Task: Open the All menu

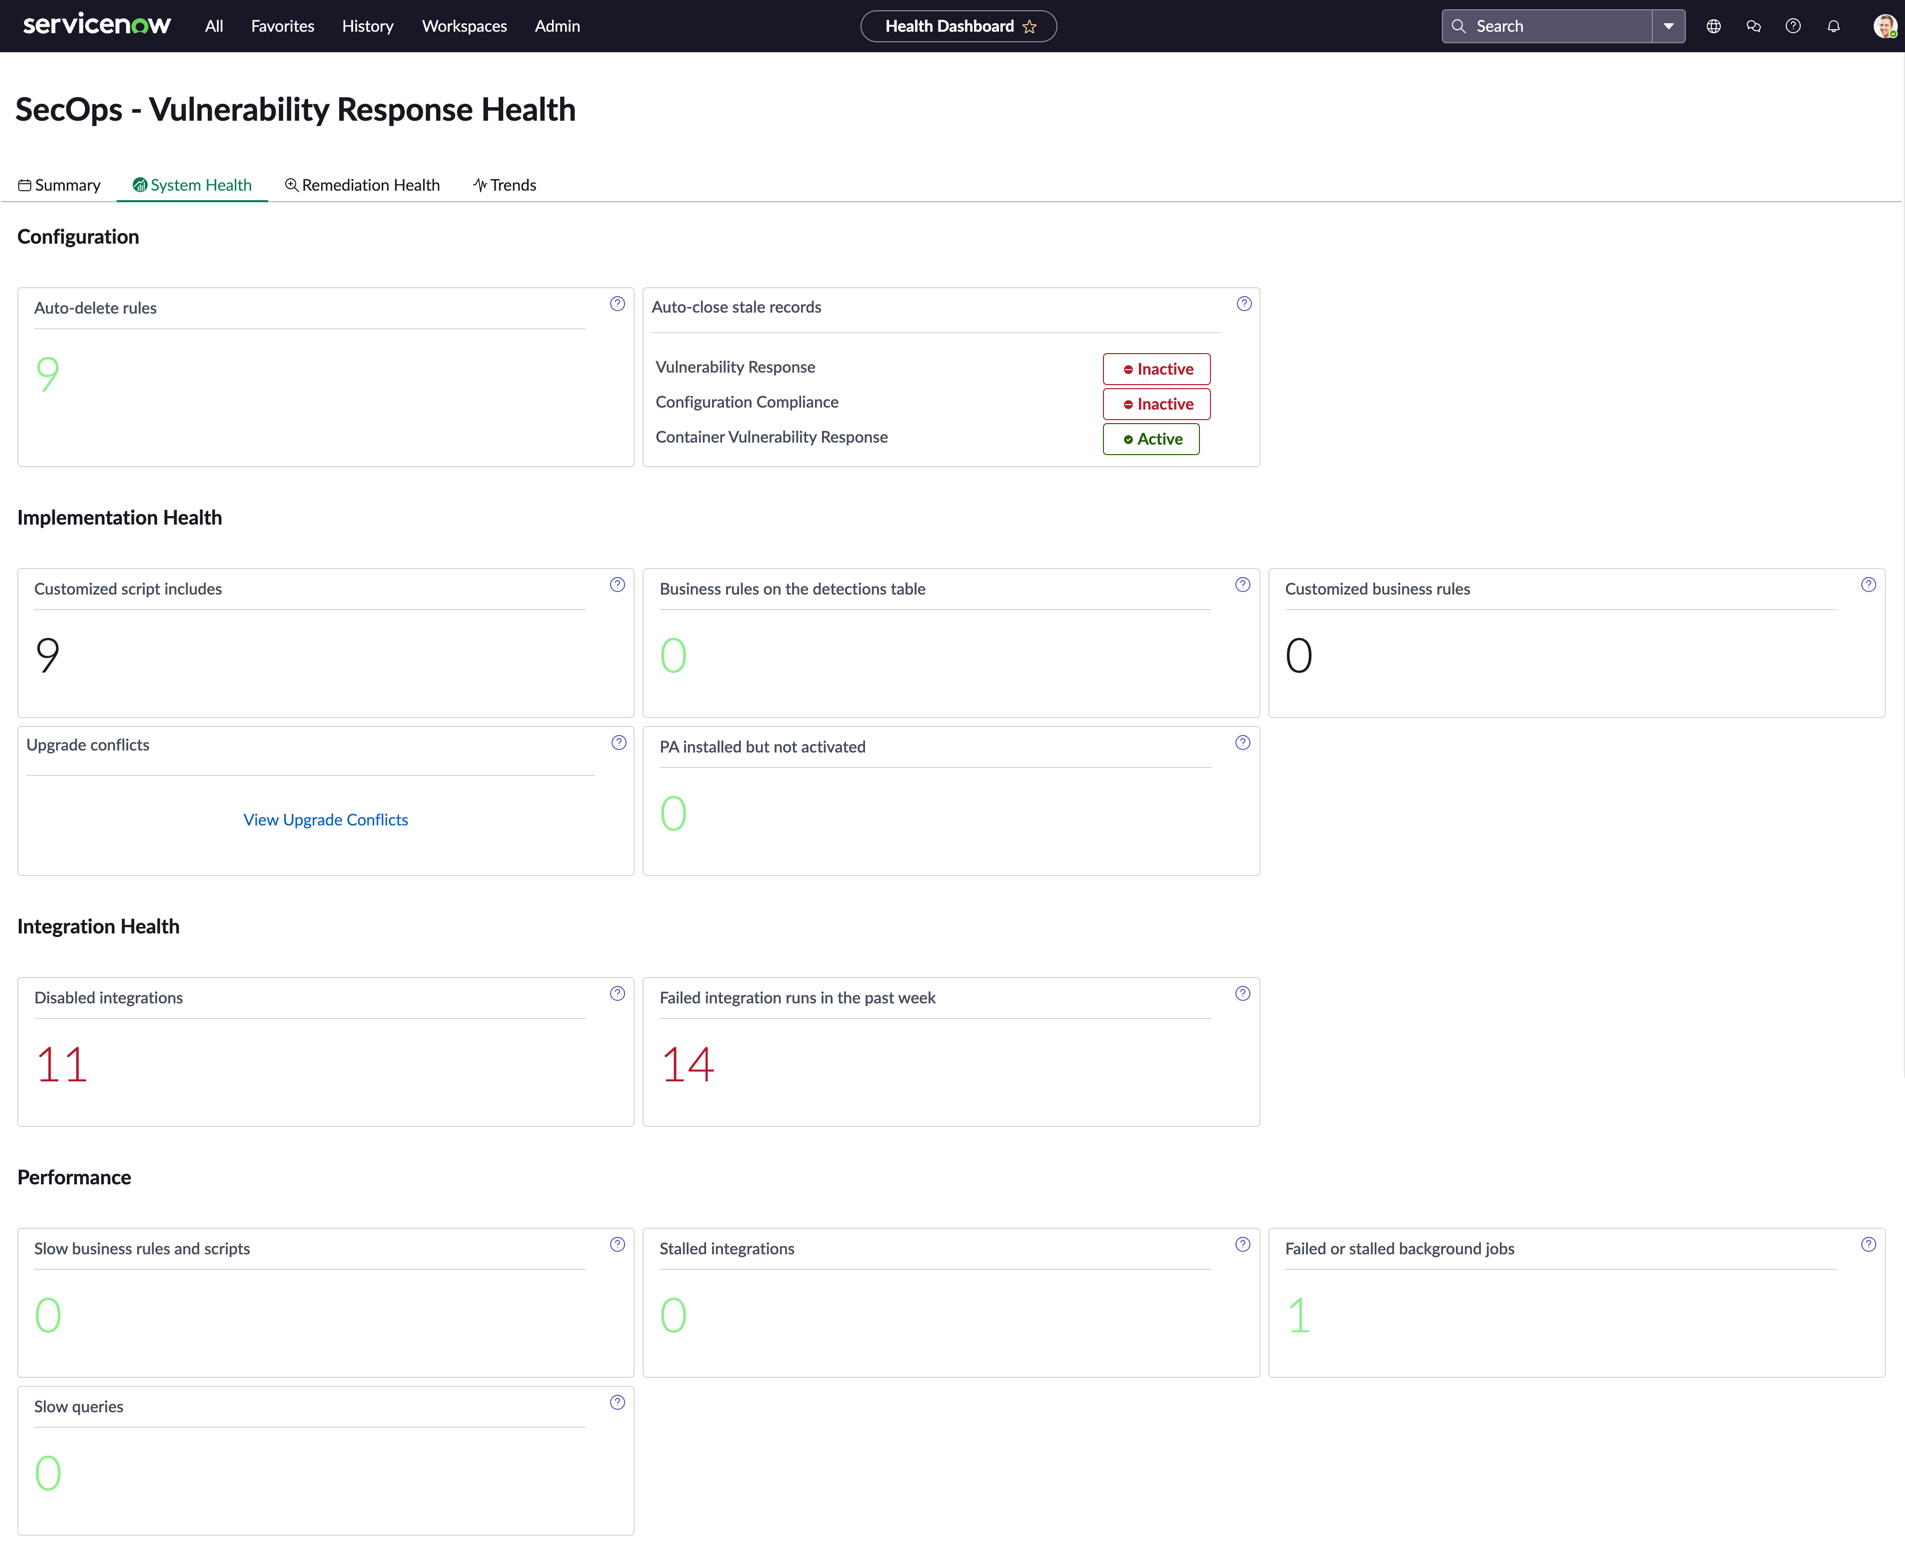Action: pyautogui.click(x=214, y=26)
